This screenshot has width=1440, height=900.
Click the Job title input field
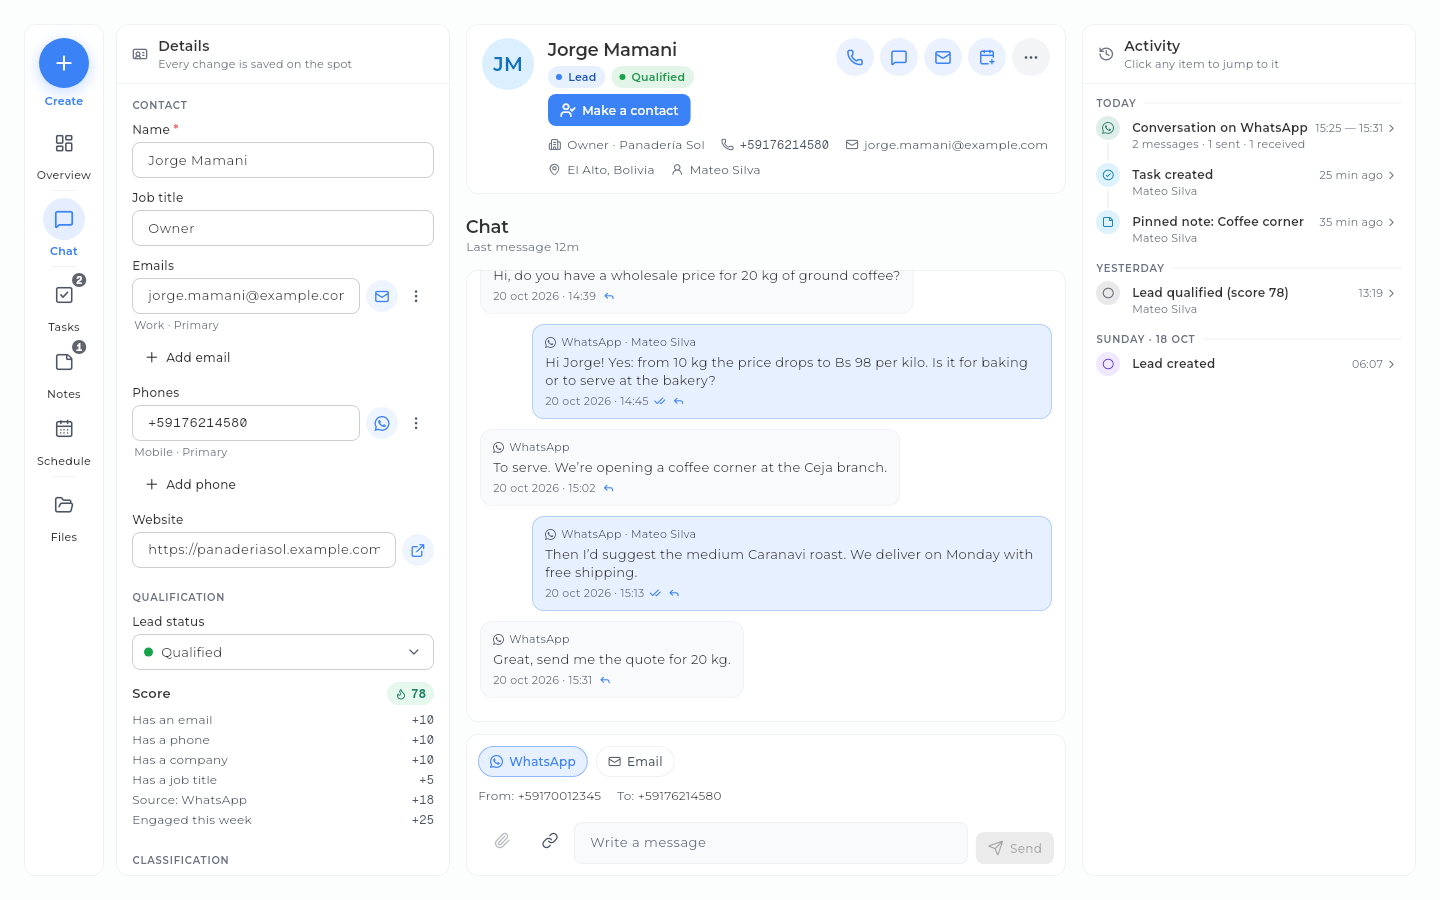(x=283, y=228)
